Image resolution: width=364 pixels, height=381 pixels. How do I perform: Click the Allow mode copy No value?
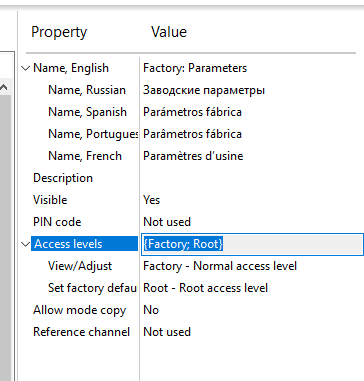click(x=151, y=310)
